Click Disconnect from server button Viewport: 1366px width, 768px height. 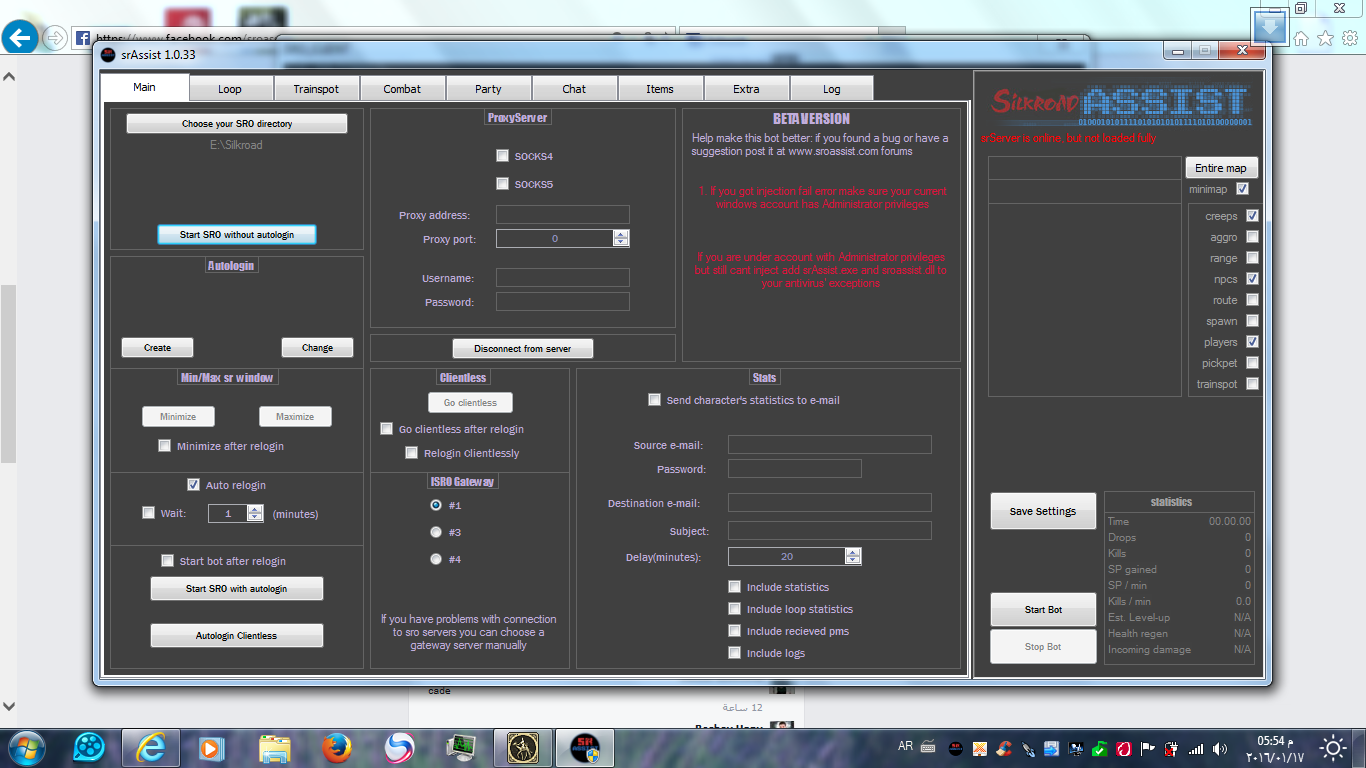click(x=523, y=348)
